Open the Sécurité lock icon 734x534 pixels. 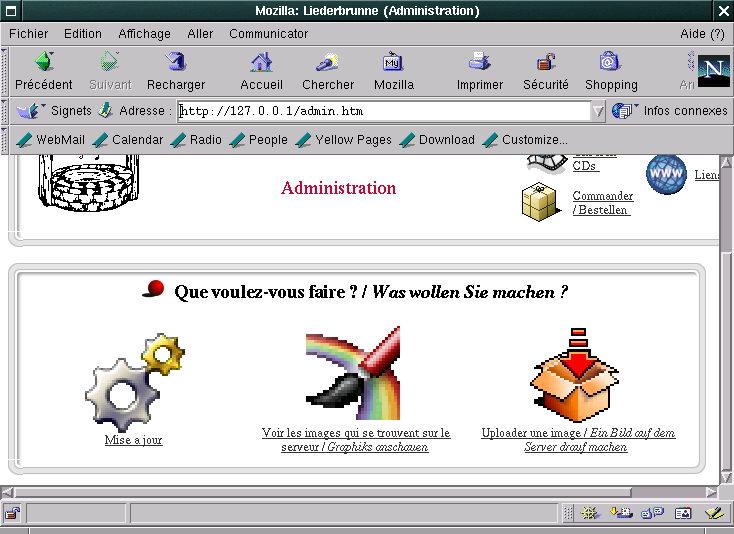tap(545, 63)
